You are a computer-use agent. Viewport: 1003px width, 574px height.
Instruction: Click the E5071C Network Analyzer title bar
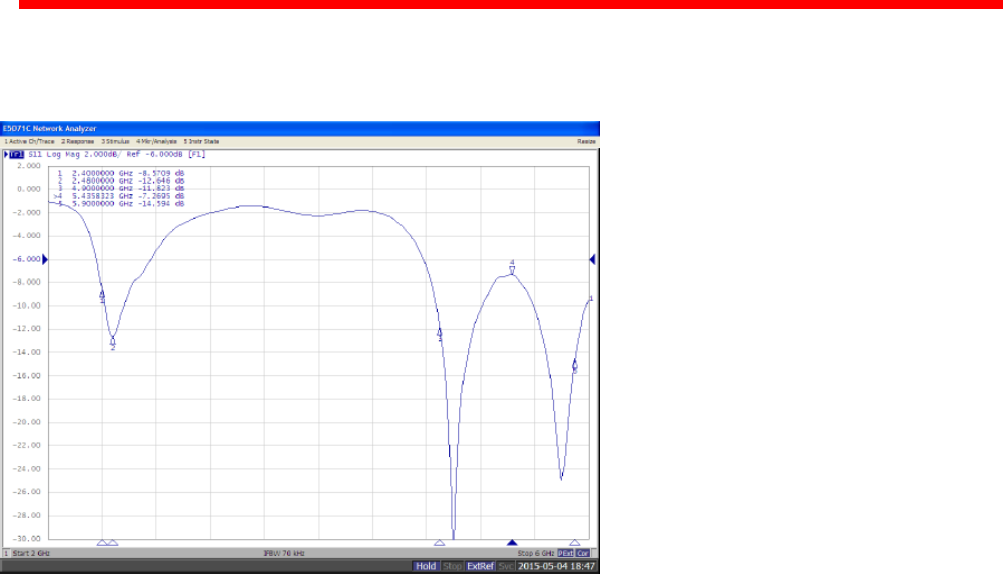[x=299, y=128]
